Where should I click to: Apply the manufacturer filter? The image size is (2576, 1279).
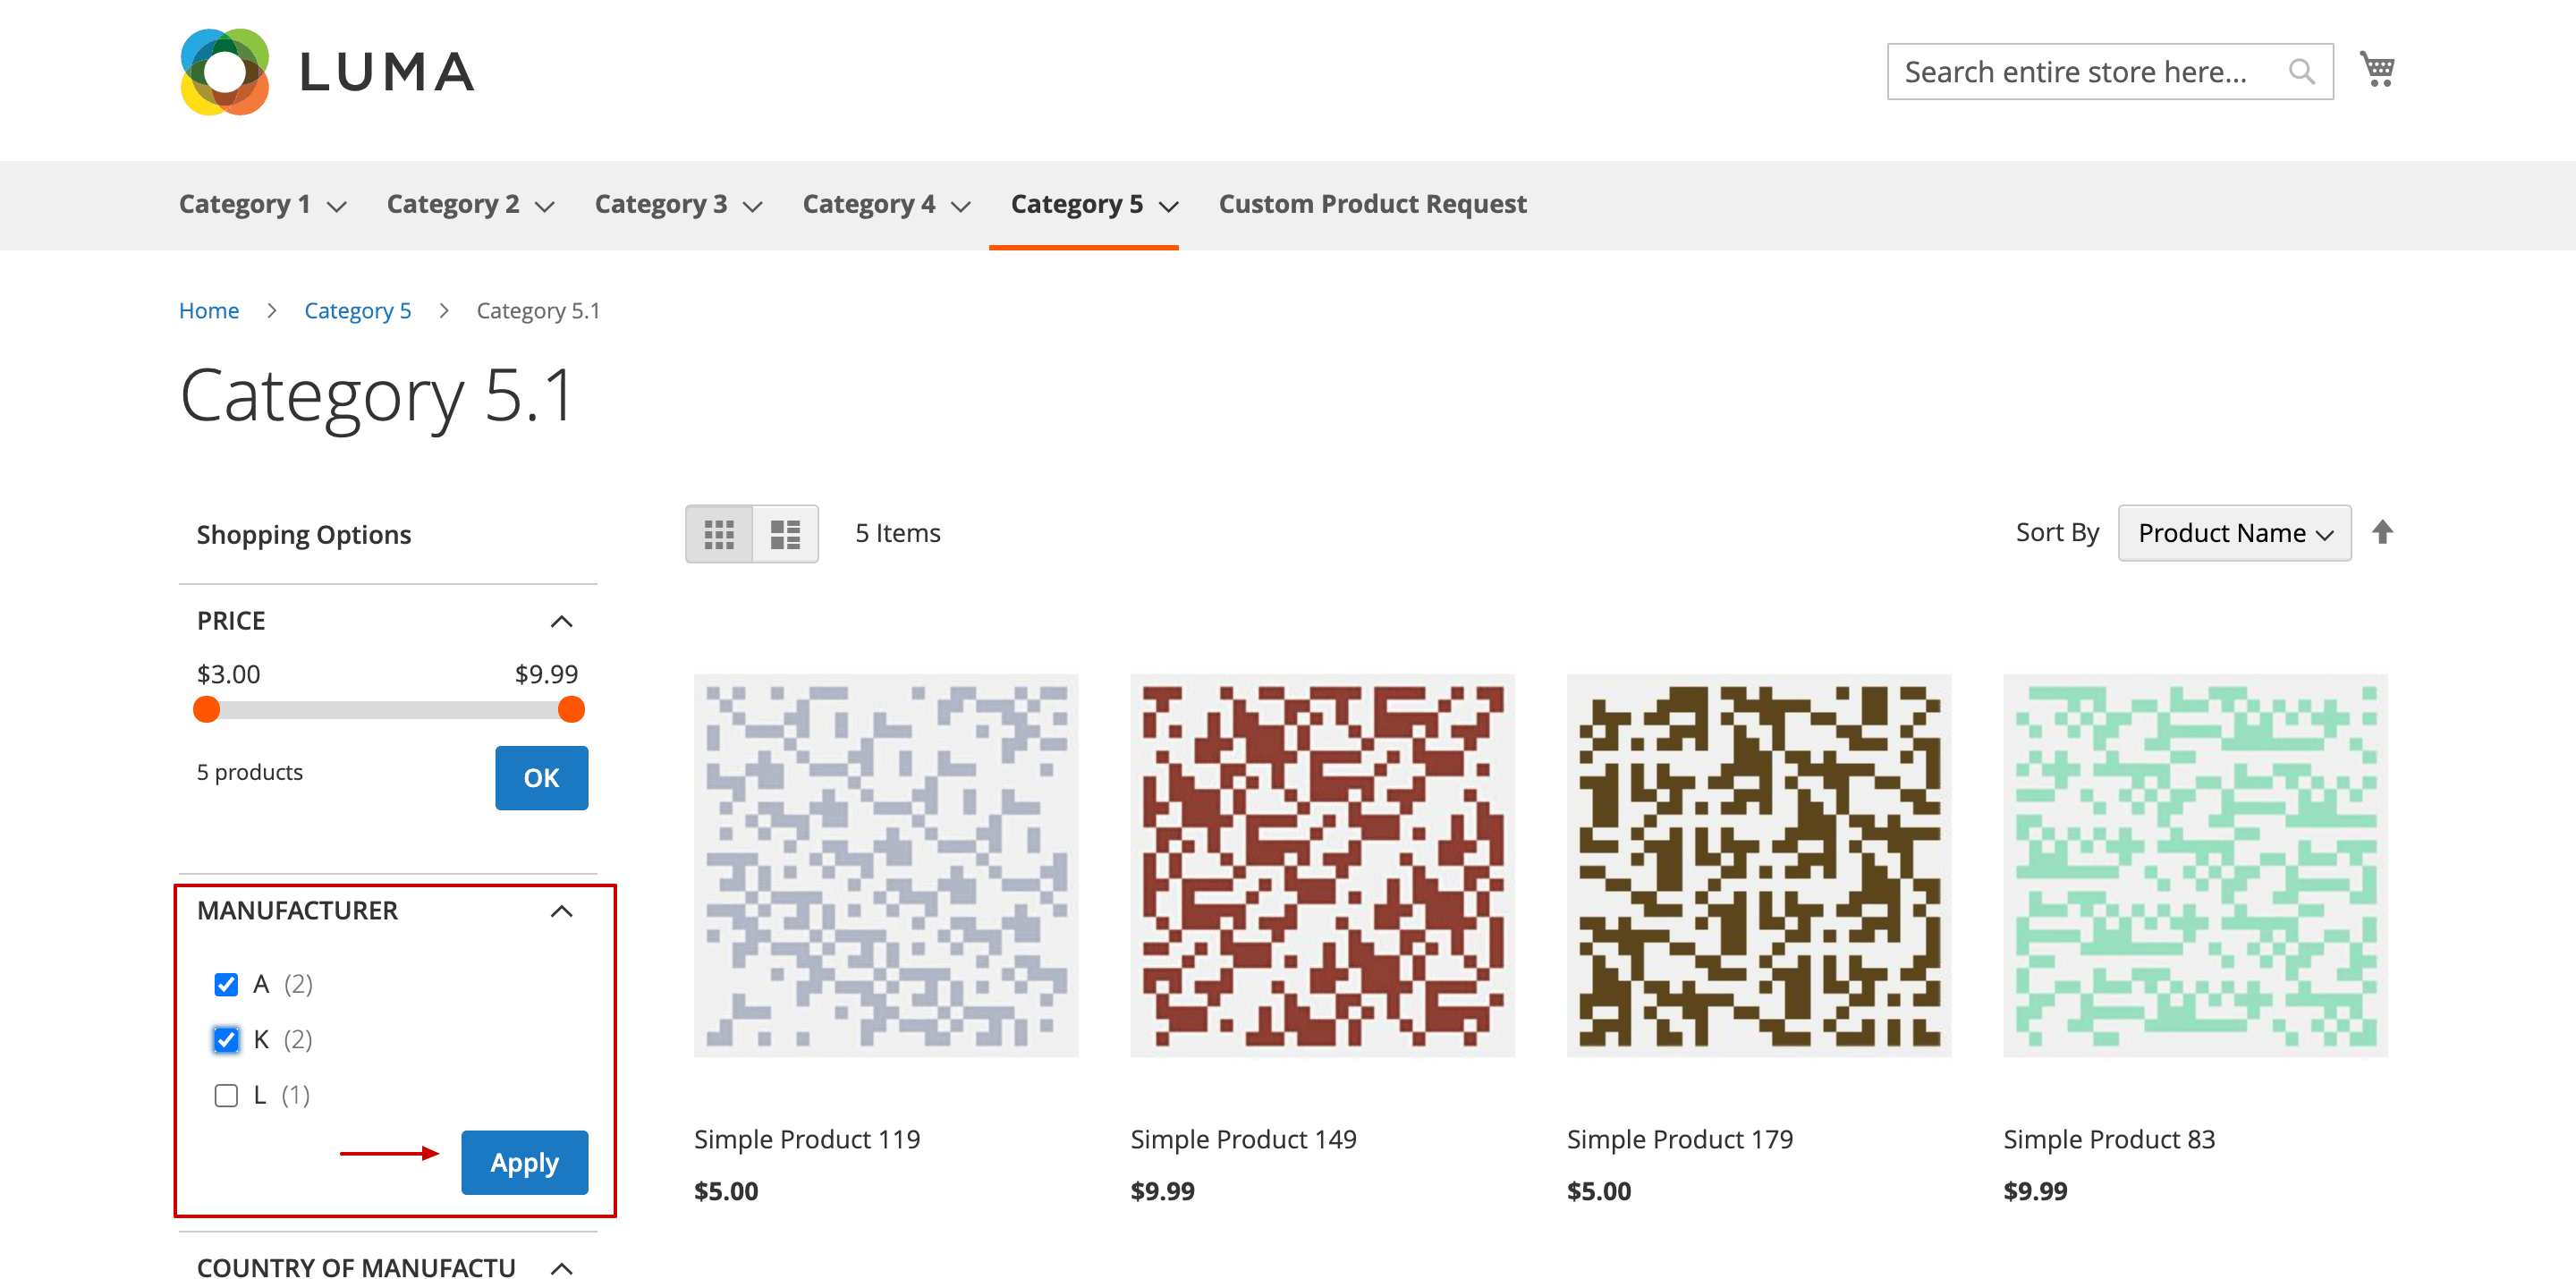tap(525, 1162)
